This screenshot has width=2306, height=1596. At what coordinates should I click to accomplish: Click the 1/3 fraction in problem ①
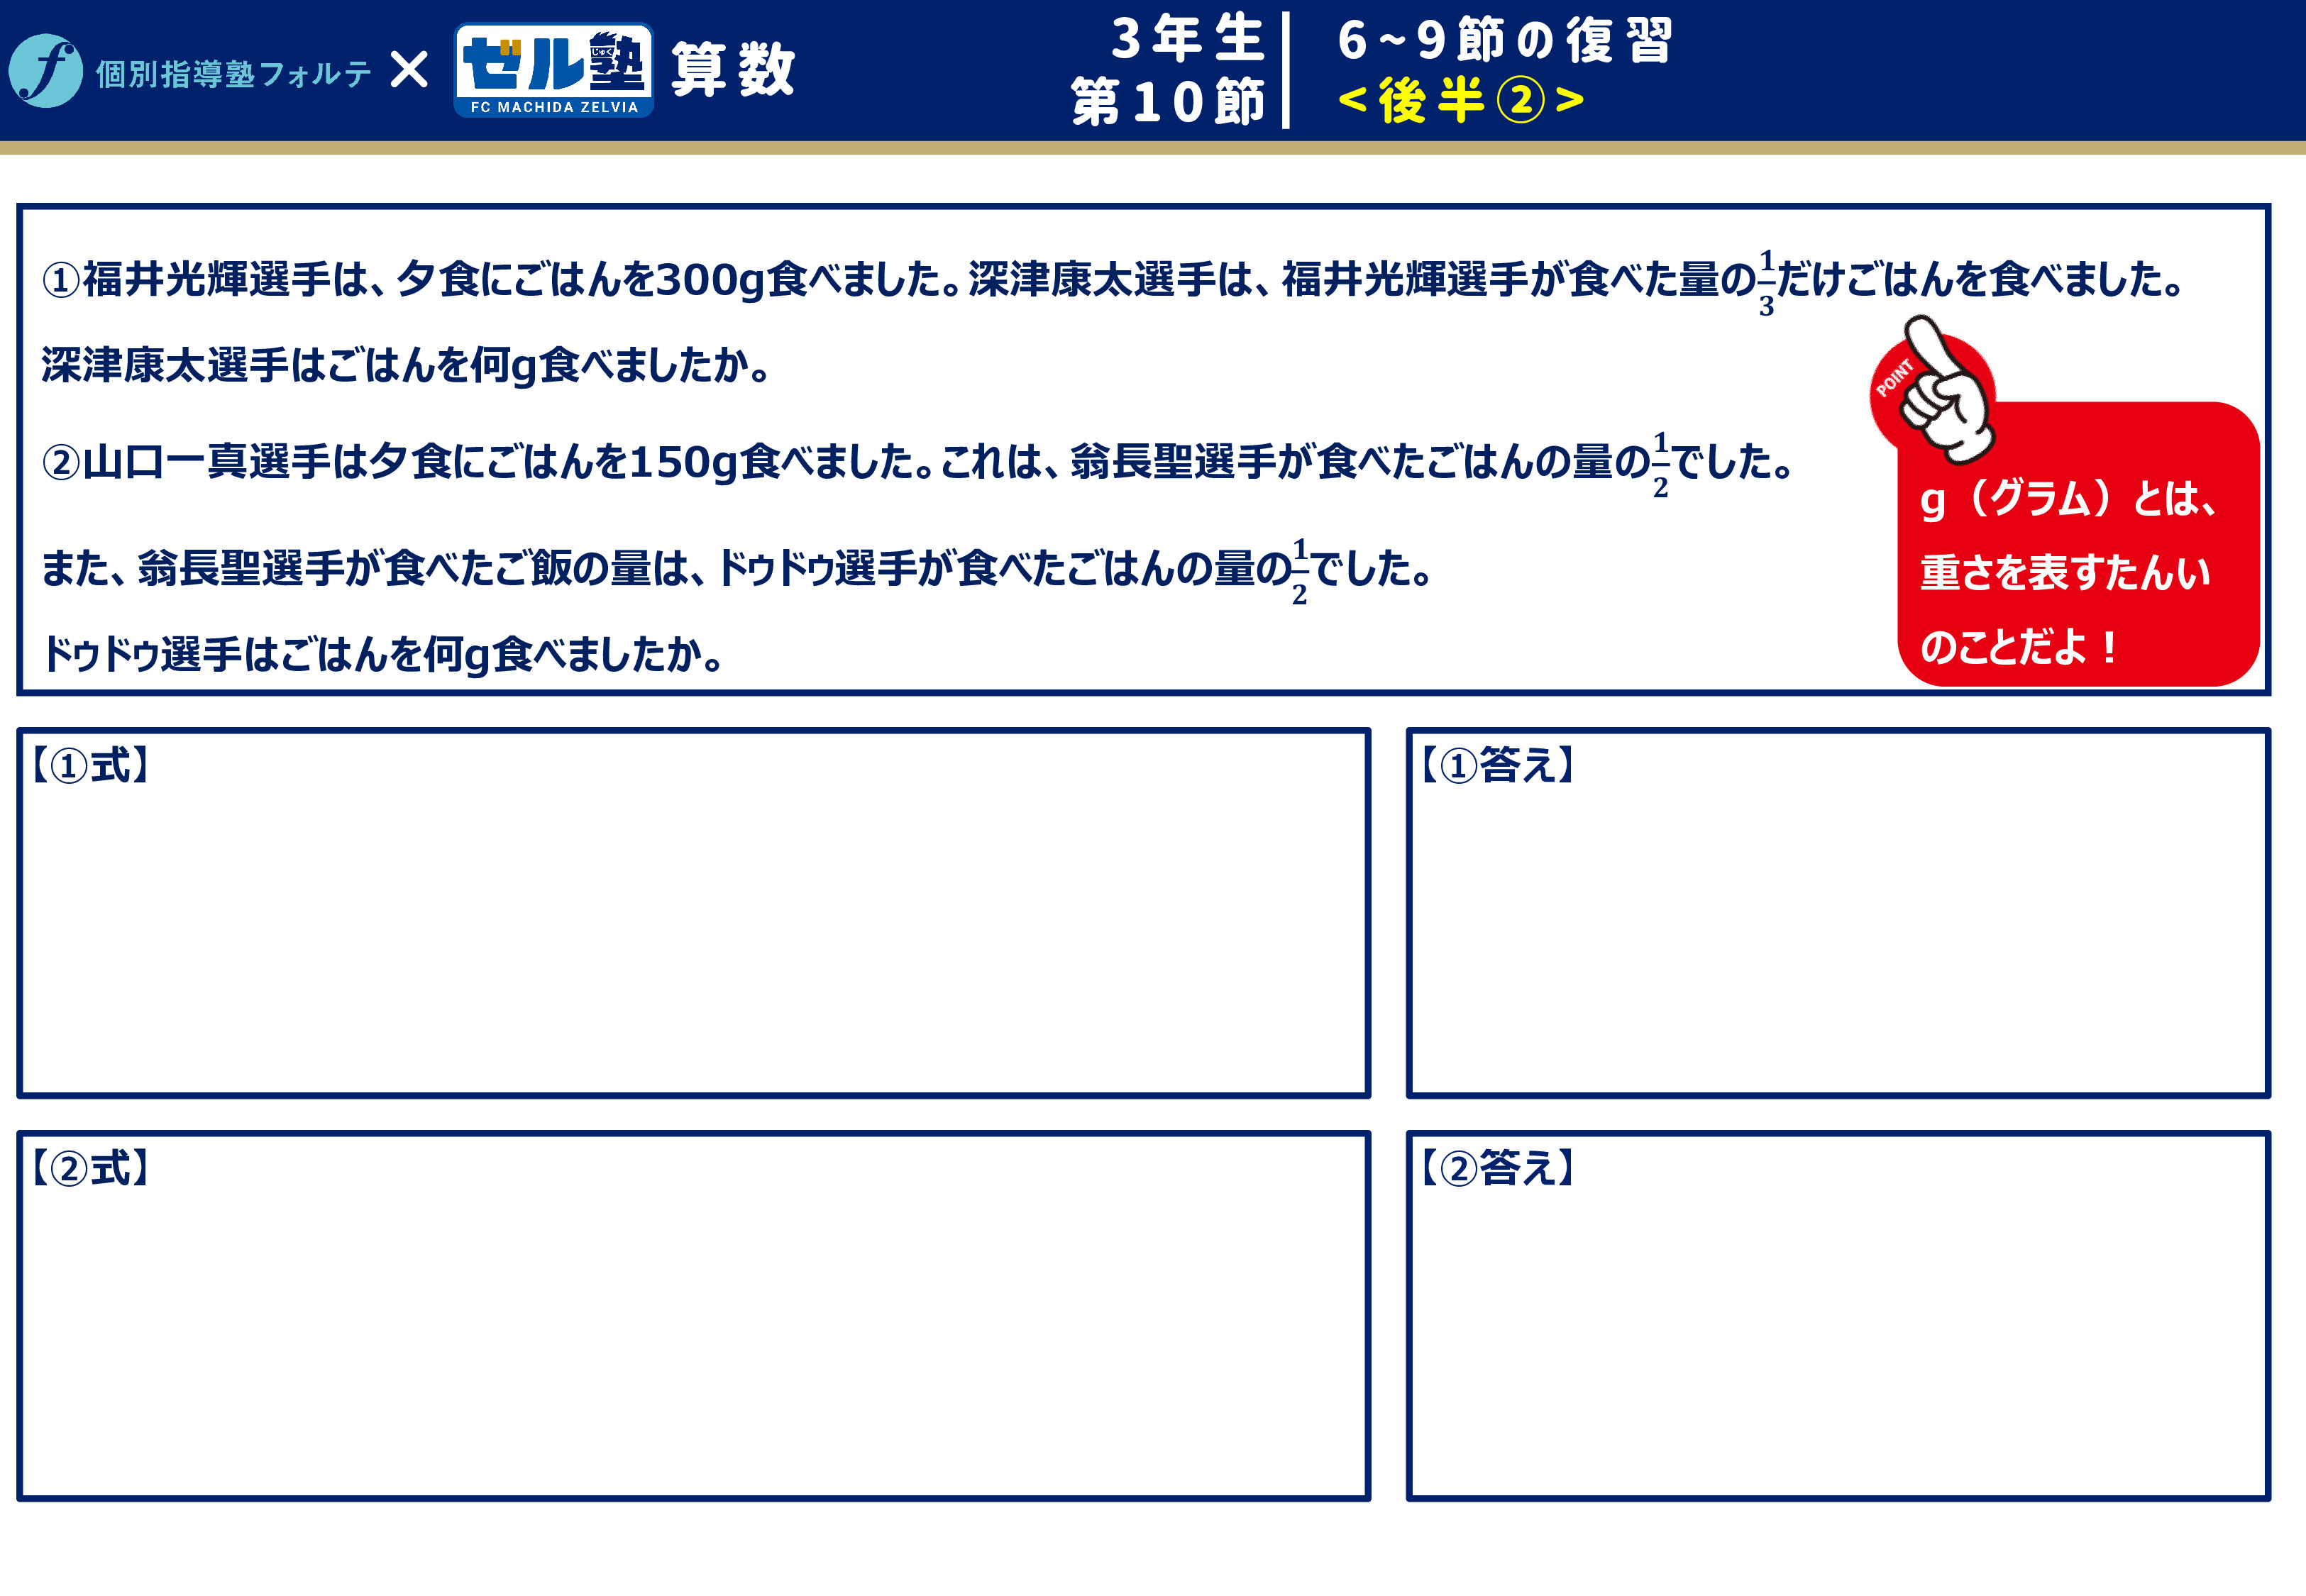(1766, 283)
